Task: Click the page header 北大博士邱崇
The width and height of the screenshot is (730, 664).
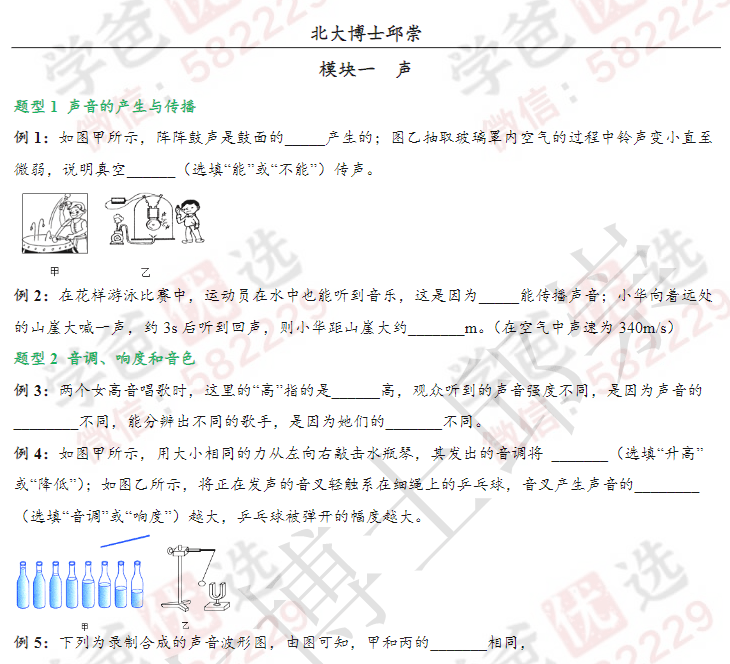Action: point(366,34)
